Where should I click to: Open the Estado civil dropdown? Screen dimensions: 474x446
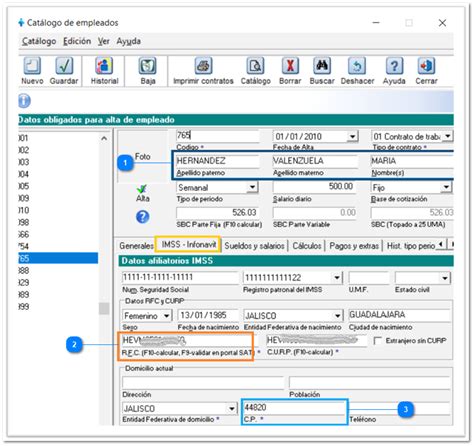[445, 278]
